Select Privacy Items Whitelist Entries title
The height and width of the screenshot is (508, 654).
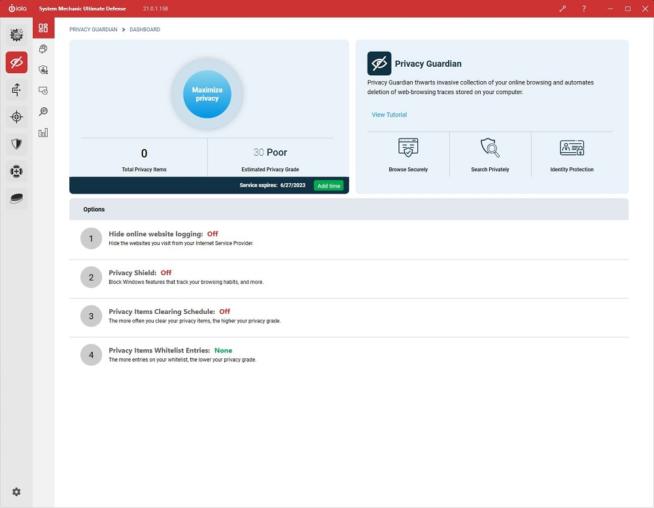159,350
